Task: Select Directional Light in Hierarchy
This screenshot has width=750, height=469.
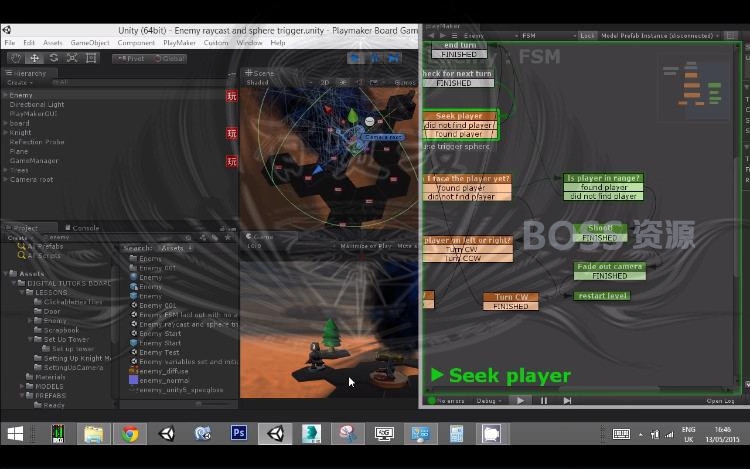Action: [37, 104]
